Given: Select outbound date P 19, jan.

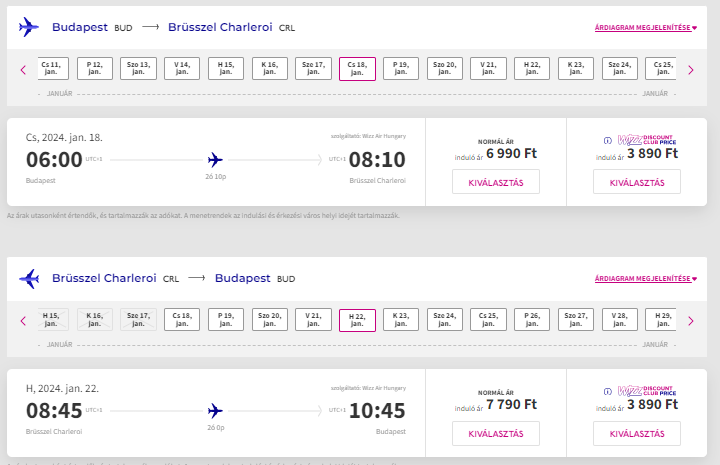Looking at the screenshot, I should click(401, 68).
